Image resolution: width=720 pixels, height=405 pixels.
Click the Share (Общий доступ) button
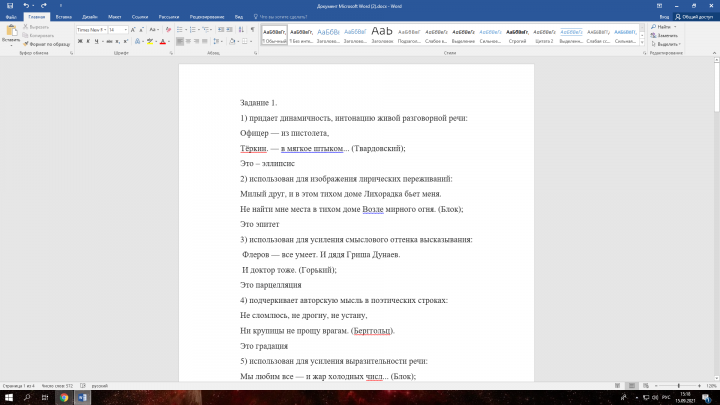(x=694, y=17)
